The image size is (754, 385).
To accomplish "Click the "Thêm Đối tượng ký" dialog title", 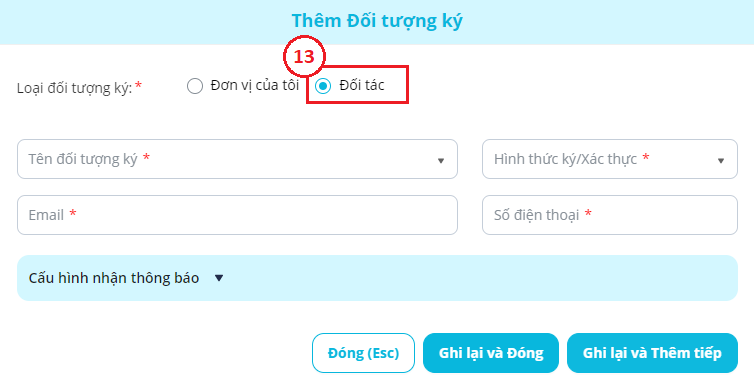I will (377, 21).
